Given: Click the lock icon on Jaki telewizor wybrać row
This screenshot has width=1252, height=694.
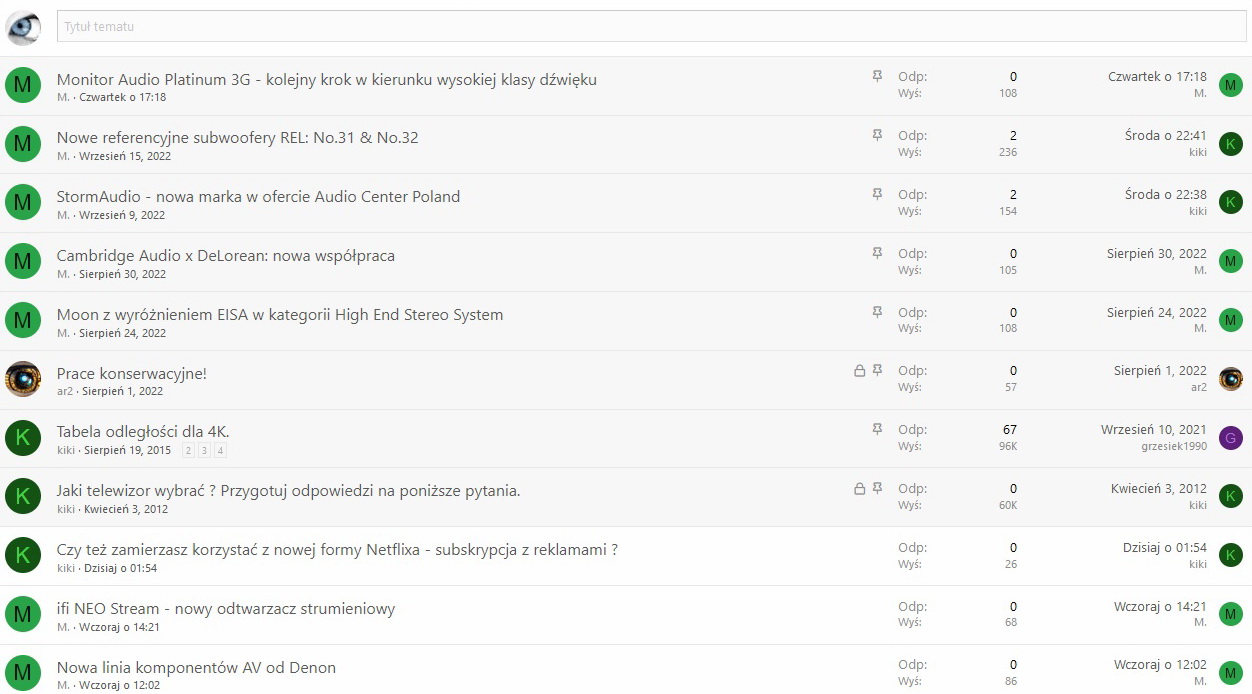Looking at the screenshot, I should [x=859, y=488].
